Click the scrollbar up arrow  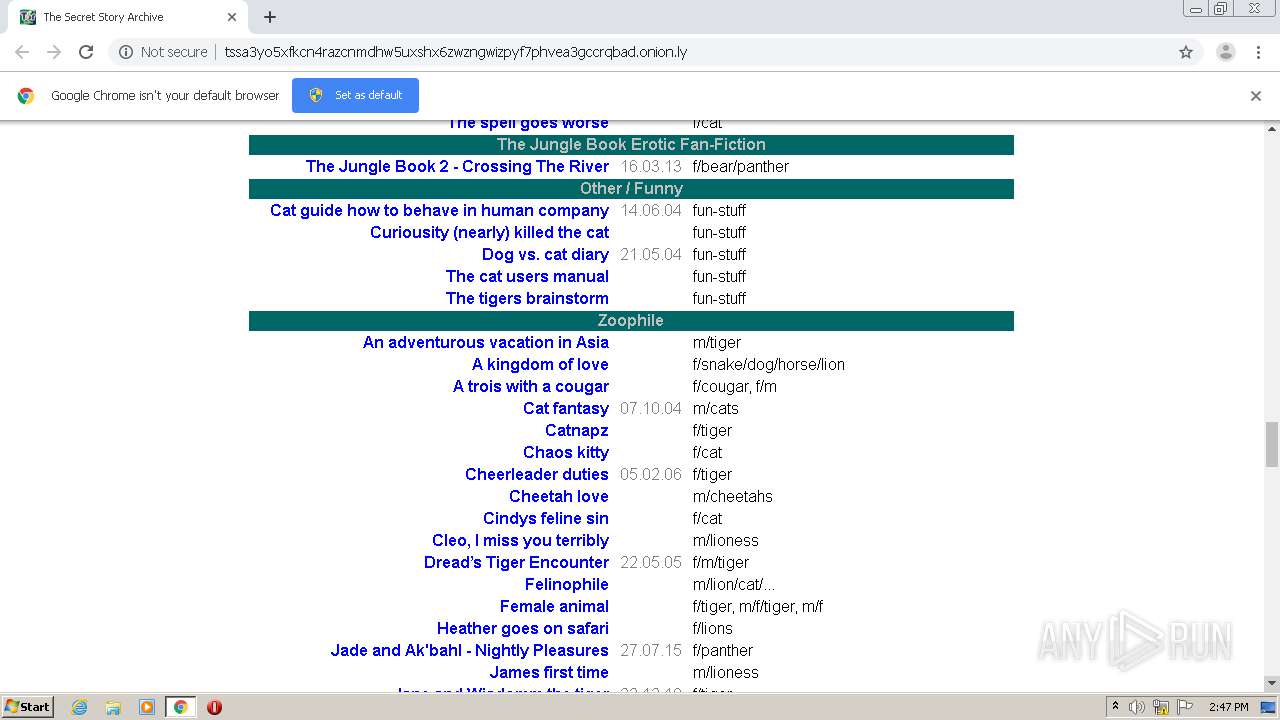[x=1272, y=129]
